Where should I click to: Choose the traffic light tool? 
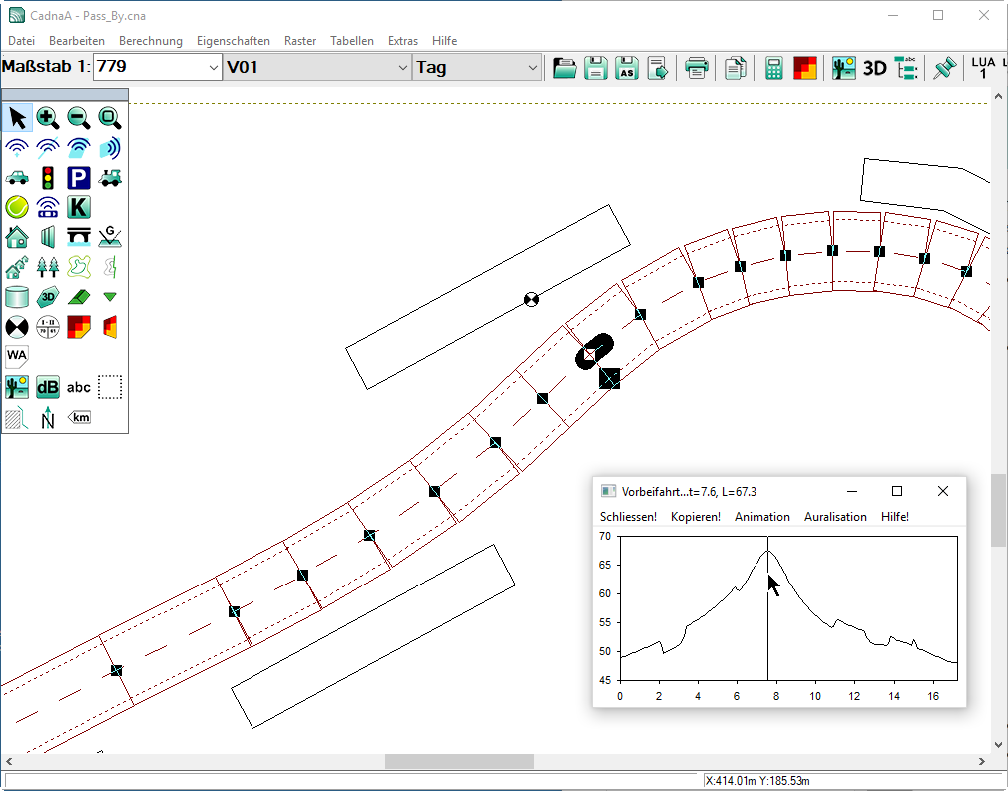click(x=48, y=177)
